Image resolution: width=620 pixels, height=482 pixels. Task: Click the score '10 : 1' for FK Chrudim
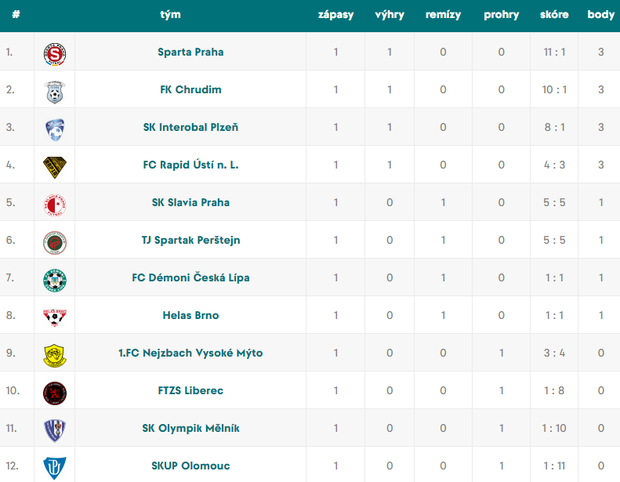(x=554, y=90)
